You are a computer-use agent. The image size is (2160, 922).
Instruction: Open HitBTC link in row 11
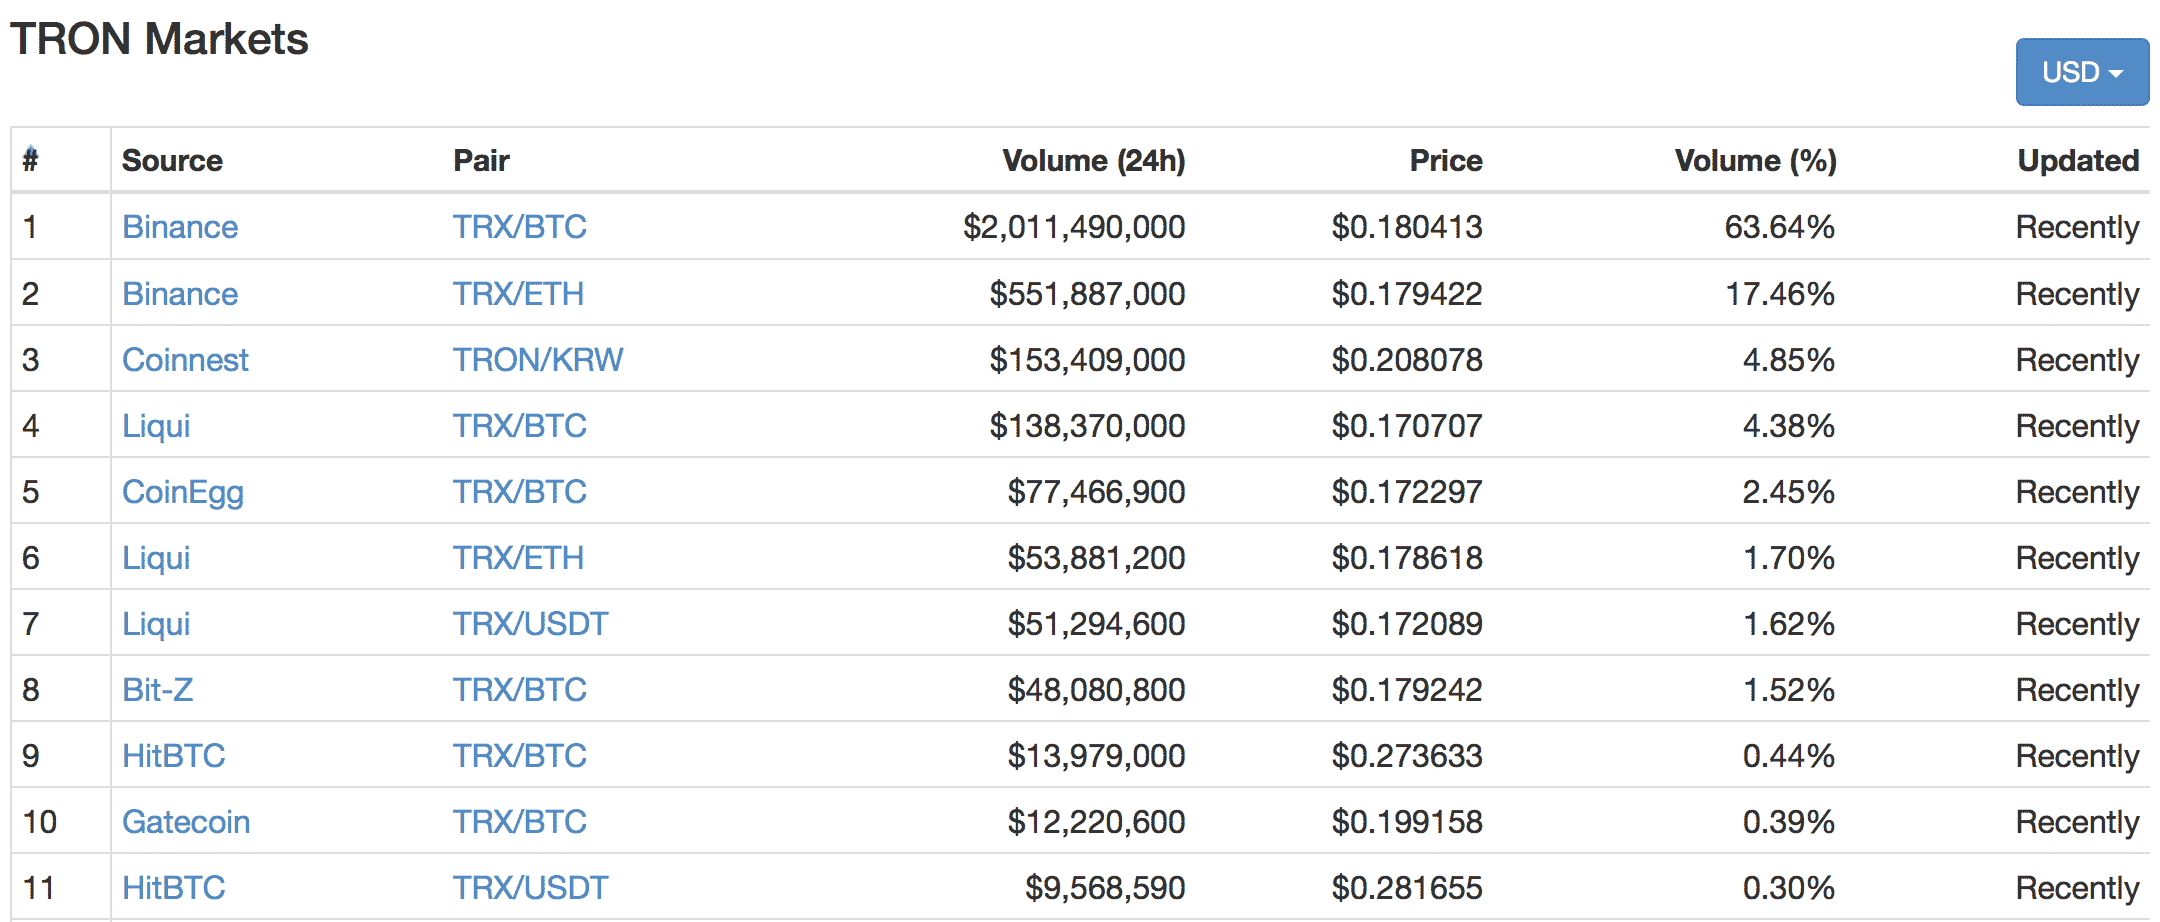tap(173, 888)
